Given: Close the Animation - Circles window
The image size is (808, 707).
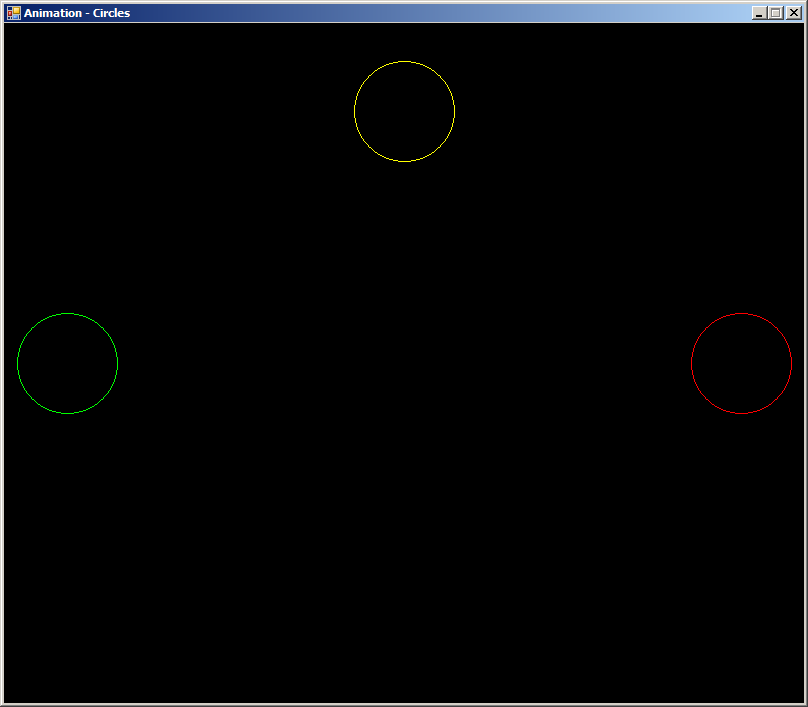Looking at the screenshot, I should click(x=794, y=13).
